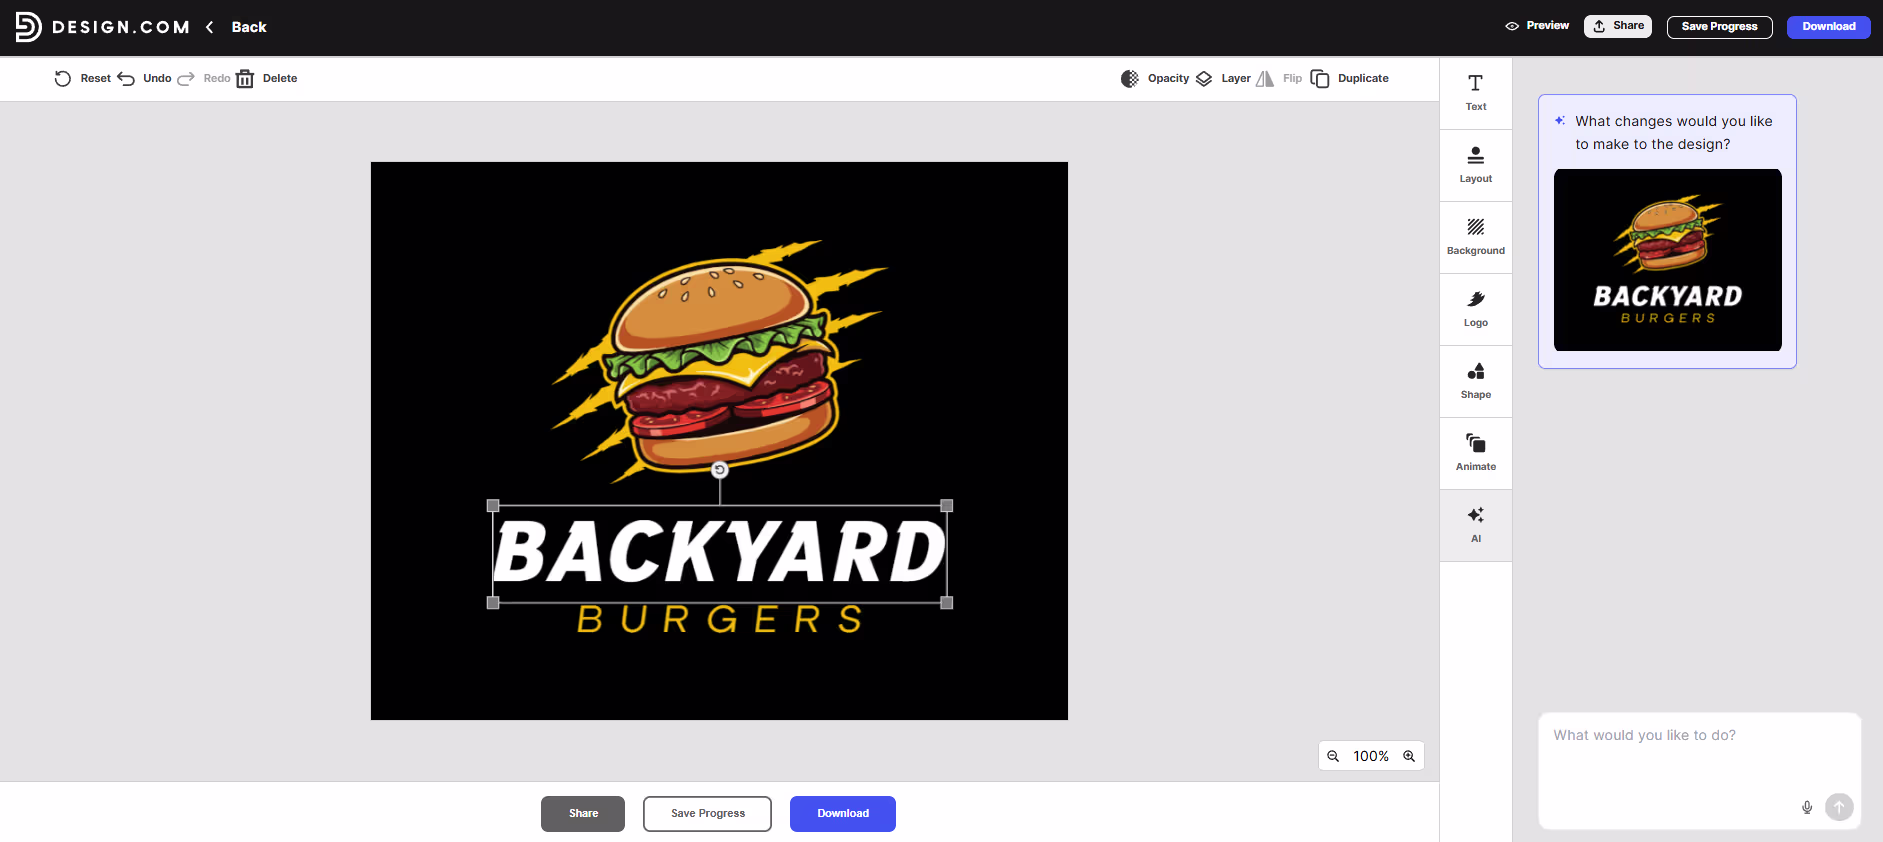
Task: Click the bottom Save Progress button
Action: pyautogui.click(x=708, y=814)
